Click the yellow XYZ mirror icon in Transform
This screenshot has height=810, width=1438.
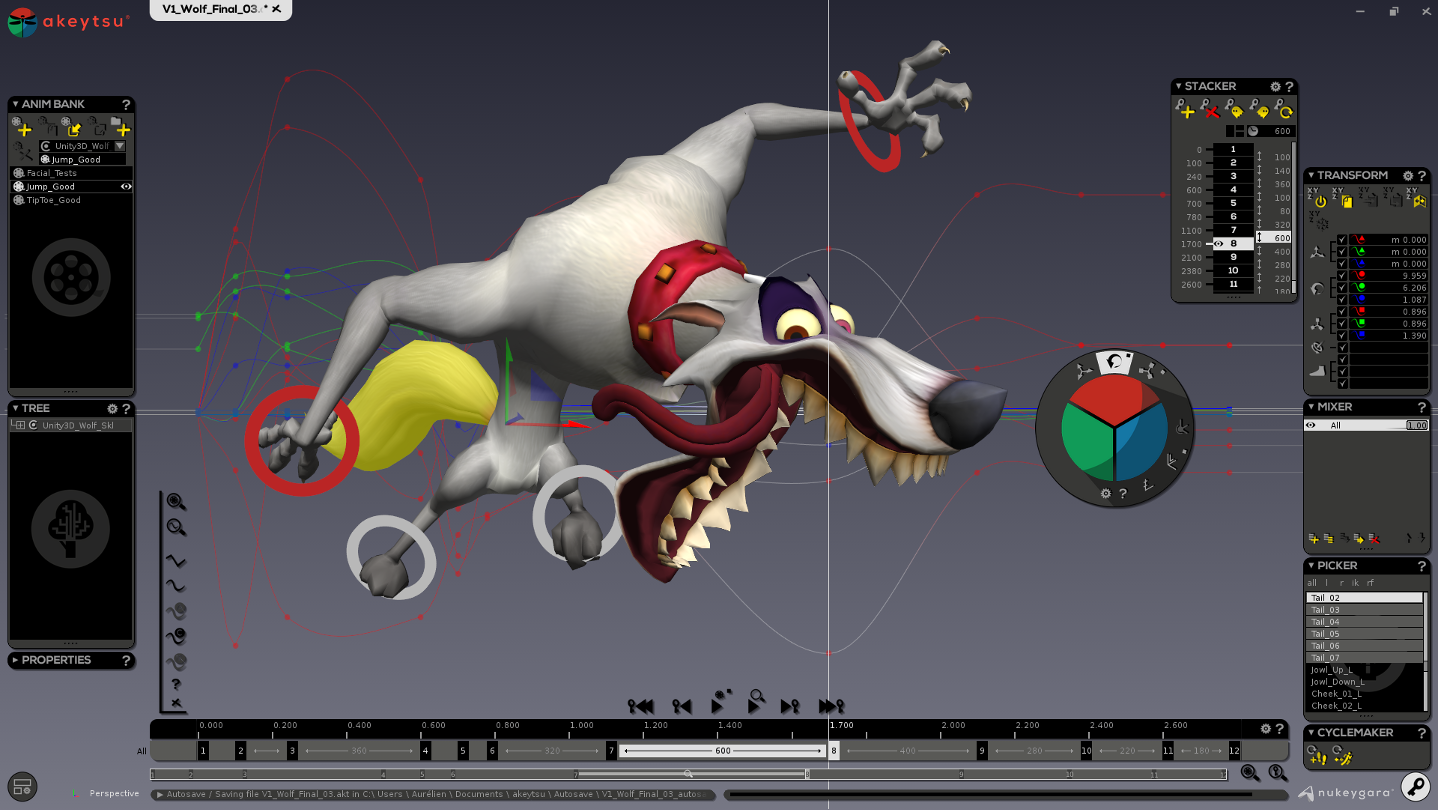pyautogui.click(x=1417, y=198)
